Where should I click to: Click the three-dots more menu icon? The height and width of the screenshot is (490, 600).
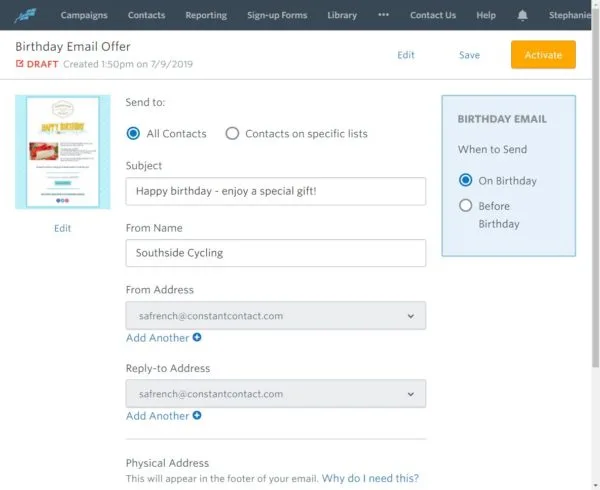pyautogui.click(x=383, y=15)
